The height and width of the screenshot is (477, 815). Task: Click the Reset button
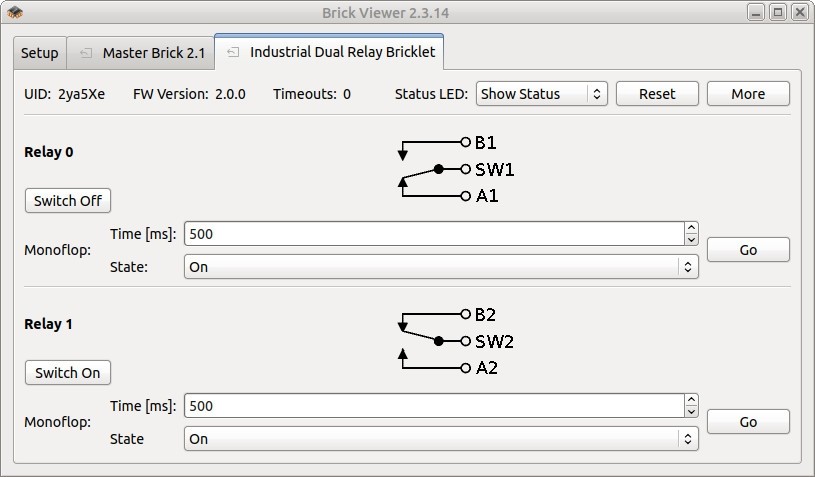tap(657, 94)
